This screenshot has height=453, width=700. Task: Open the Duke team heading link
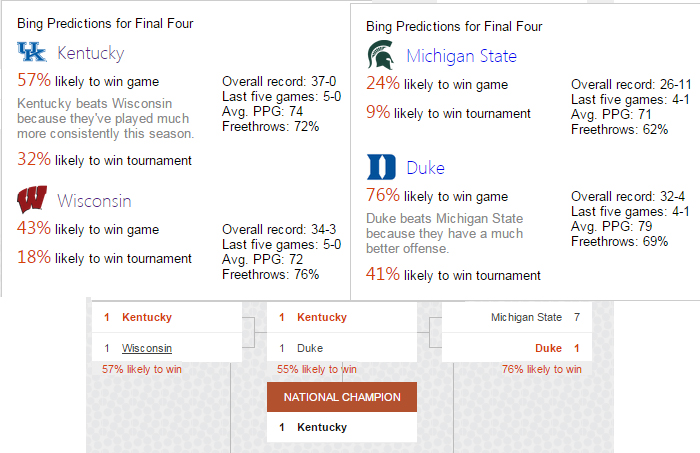tap(425, 168)
